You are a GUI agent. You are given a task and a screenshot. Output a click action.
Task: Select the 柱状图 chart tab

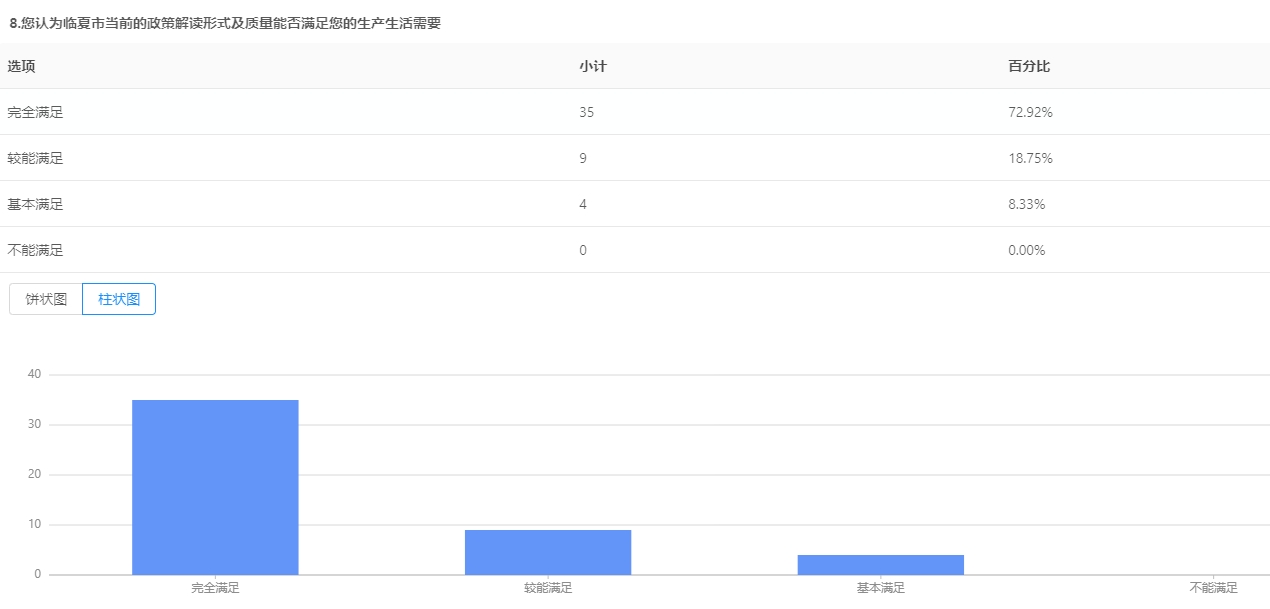click(119, 299)
